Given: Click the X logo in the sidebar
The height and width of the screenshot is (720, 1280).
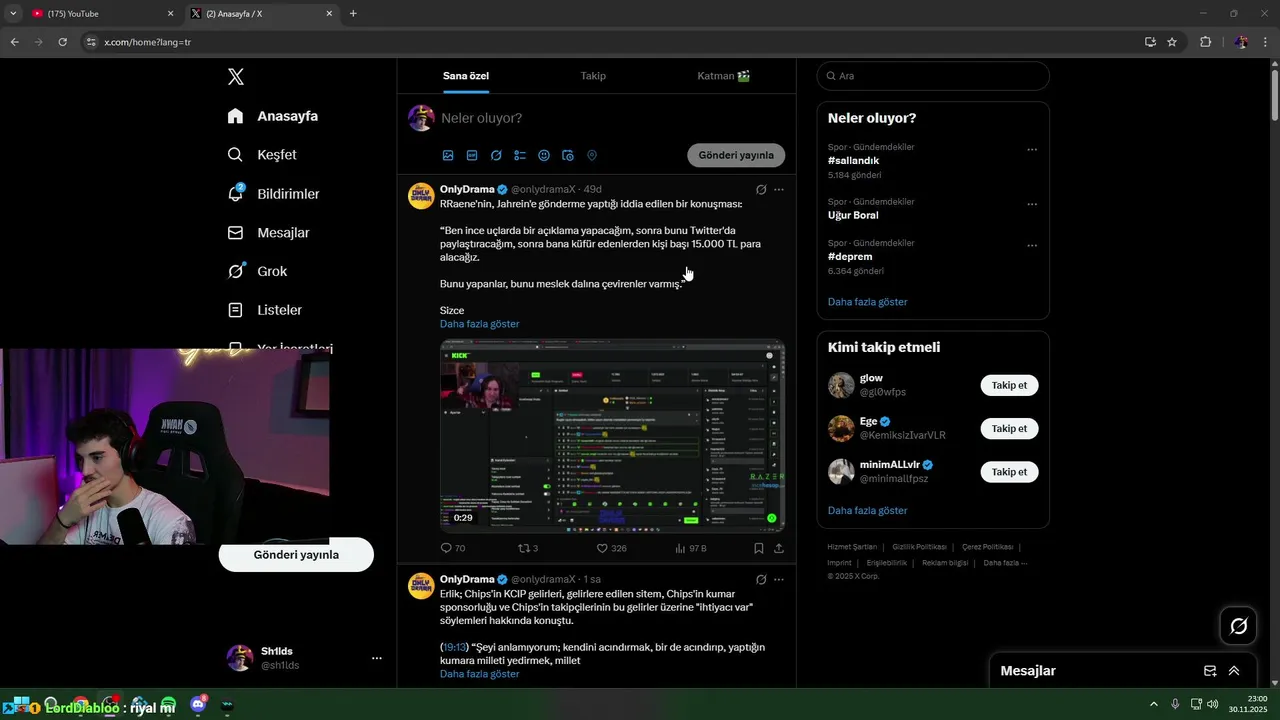Looking at the screenshot, I should pos(235,77).
